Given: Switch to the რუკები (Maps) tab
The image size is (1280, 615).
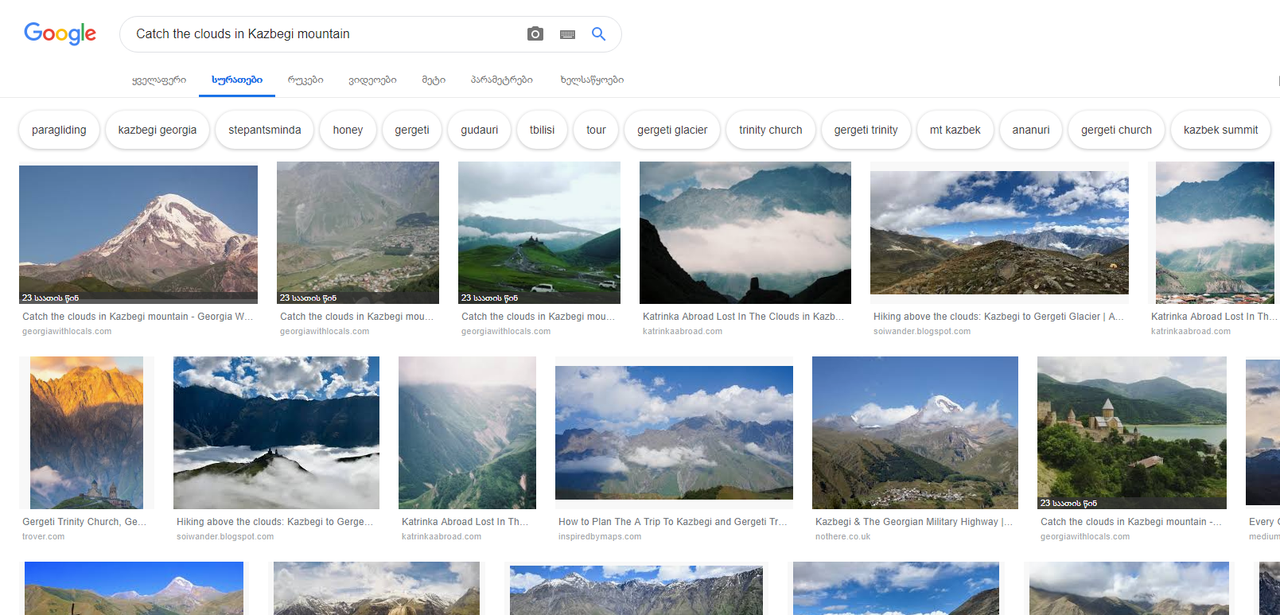Looking at the screenshot, I should coord(305,80).
